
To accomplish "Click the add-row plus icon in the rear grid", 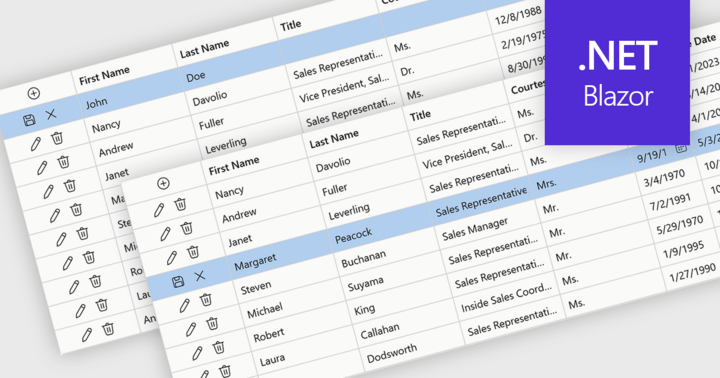I will 34,93.
